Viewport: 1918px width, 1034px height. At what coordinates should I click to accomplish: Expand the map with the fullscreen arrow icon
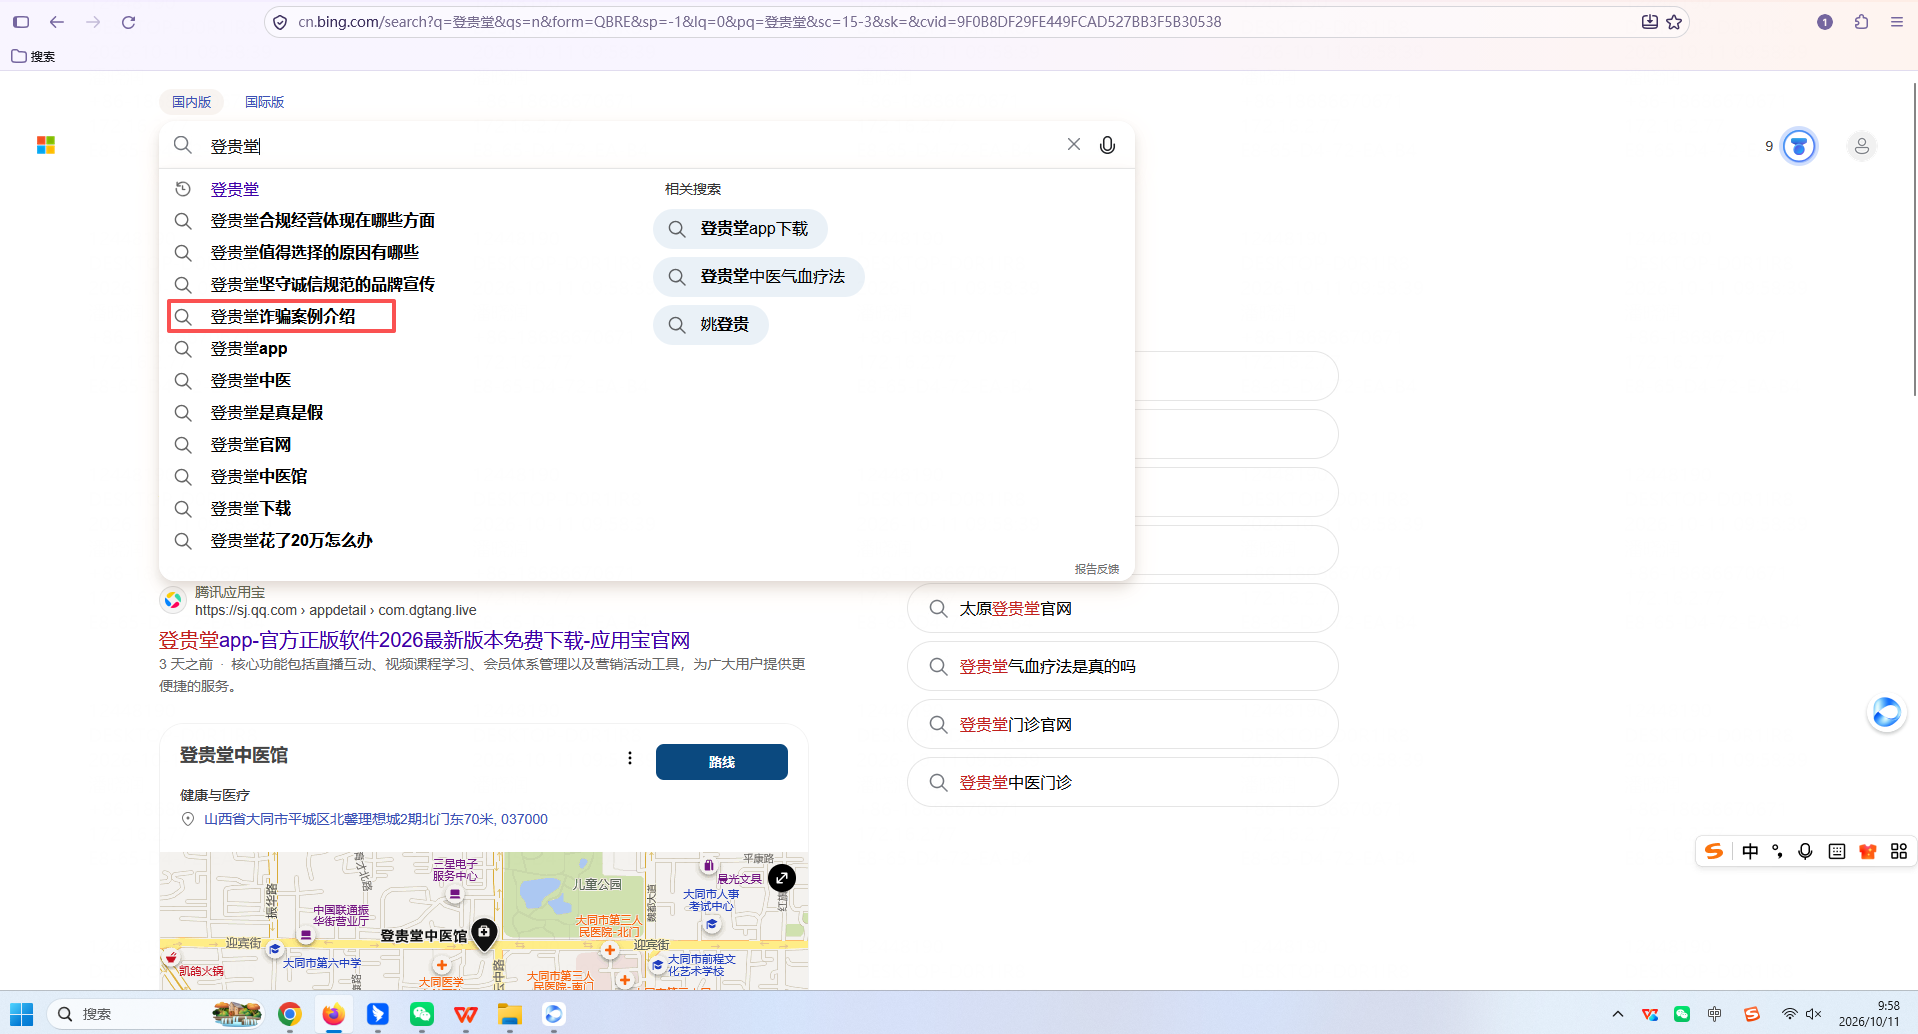tap(782, 878)
